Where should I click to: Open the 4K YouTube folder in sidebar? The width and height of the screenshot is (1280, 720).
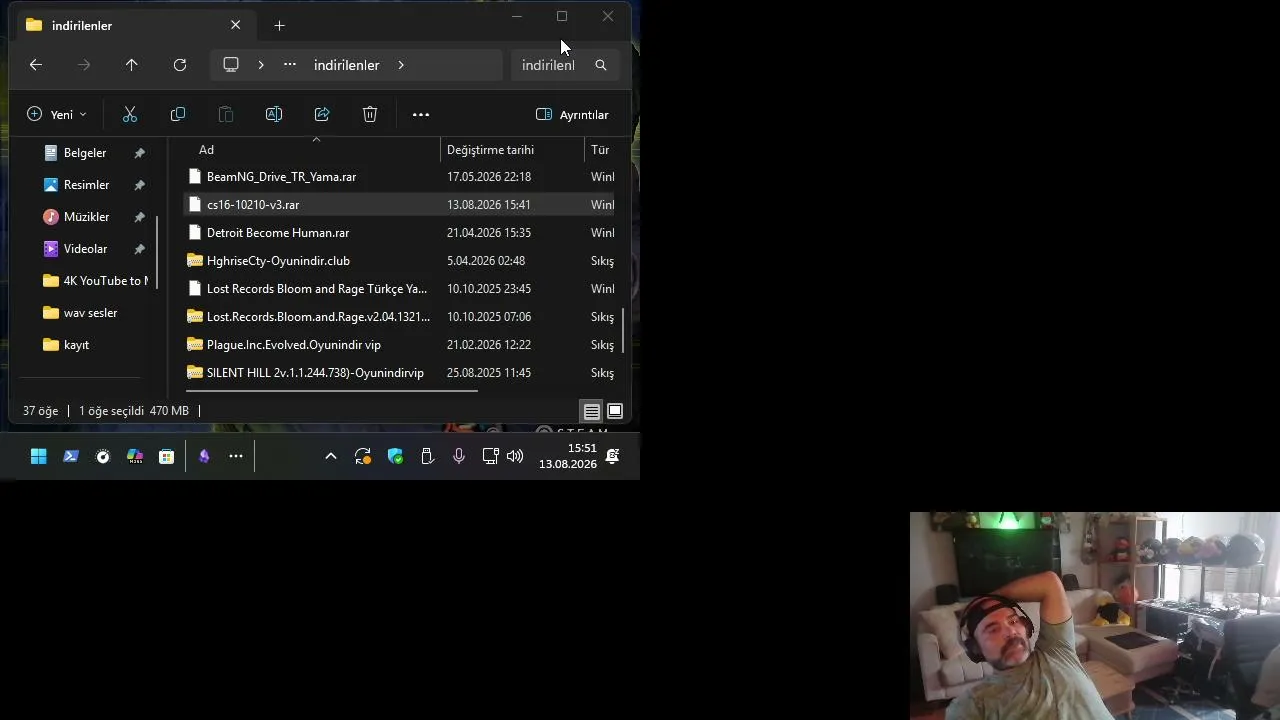click(x=95, y=281)
